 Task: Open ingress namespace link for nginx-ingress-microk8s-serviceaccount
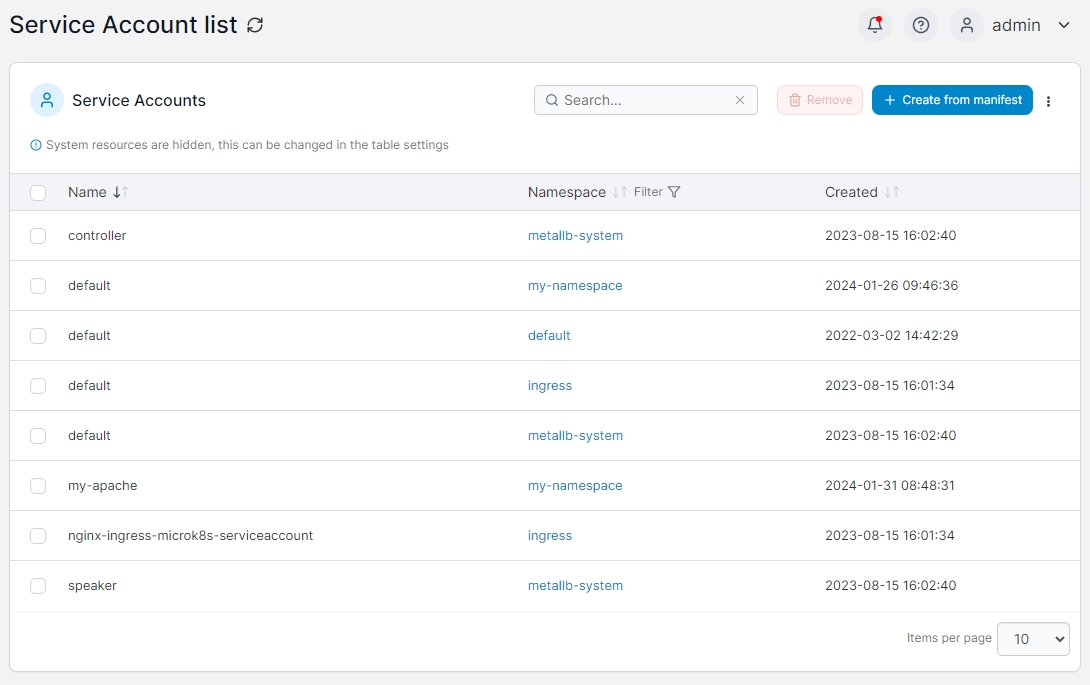(x=550, y=536)
